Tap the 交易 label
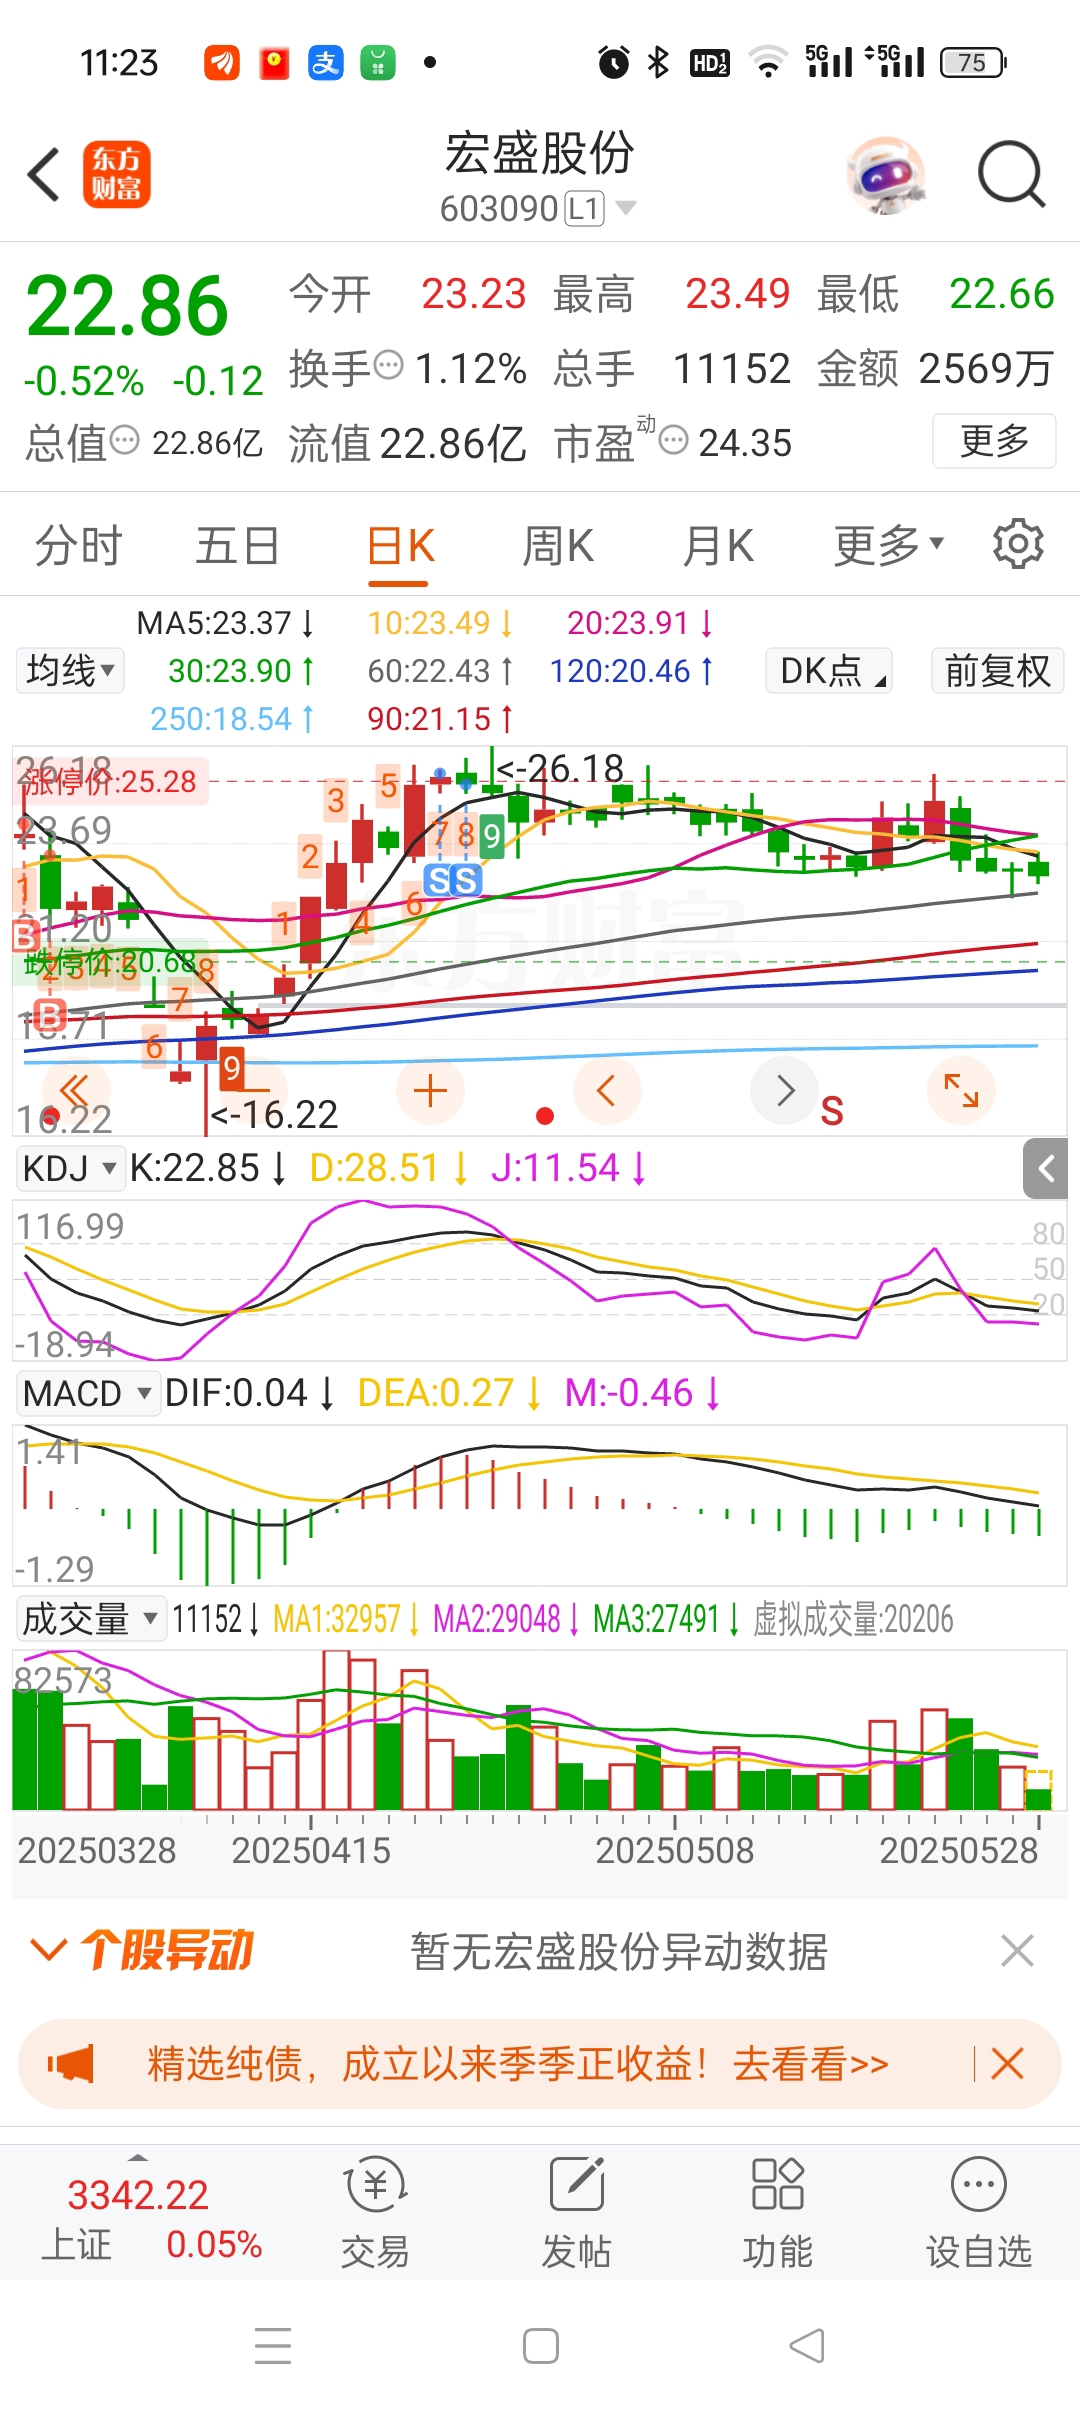The image size is (1080, 2412). tap(376, 2252)
